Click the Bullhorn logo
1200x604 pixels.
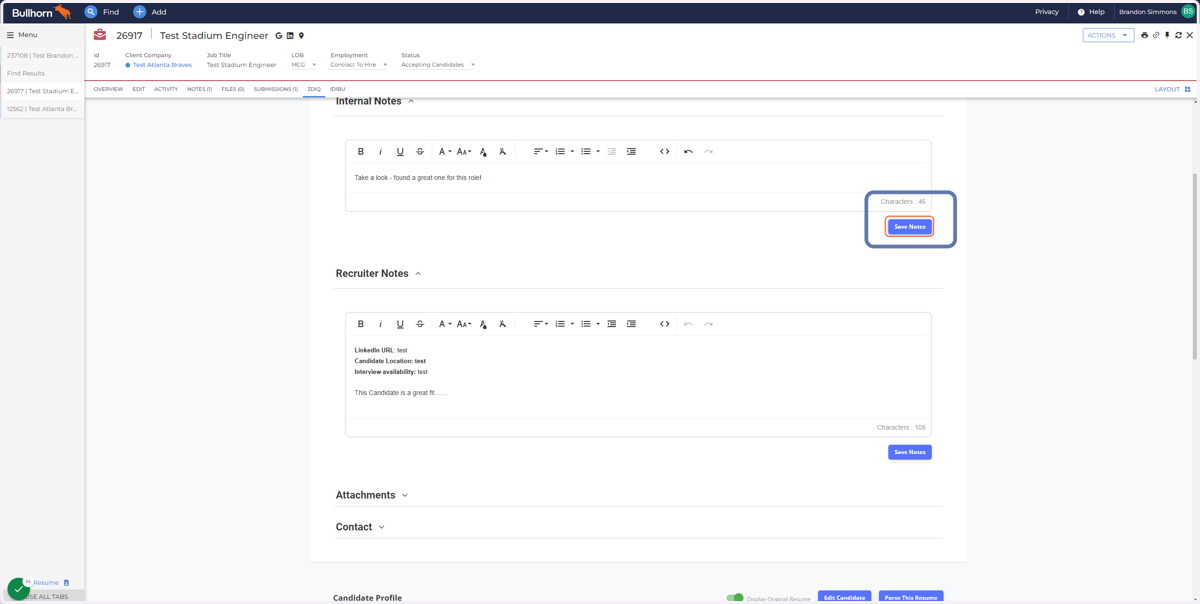coord(41,12)
